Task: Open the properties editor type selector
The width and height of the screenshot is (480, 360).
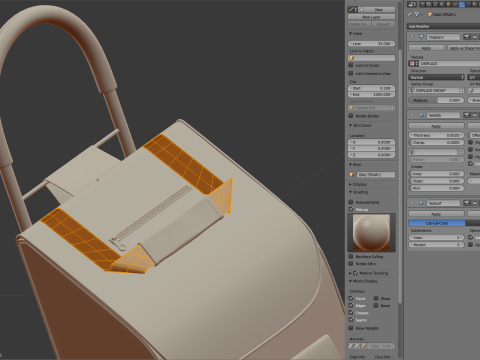Action: [x=412, y=4]
